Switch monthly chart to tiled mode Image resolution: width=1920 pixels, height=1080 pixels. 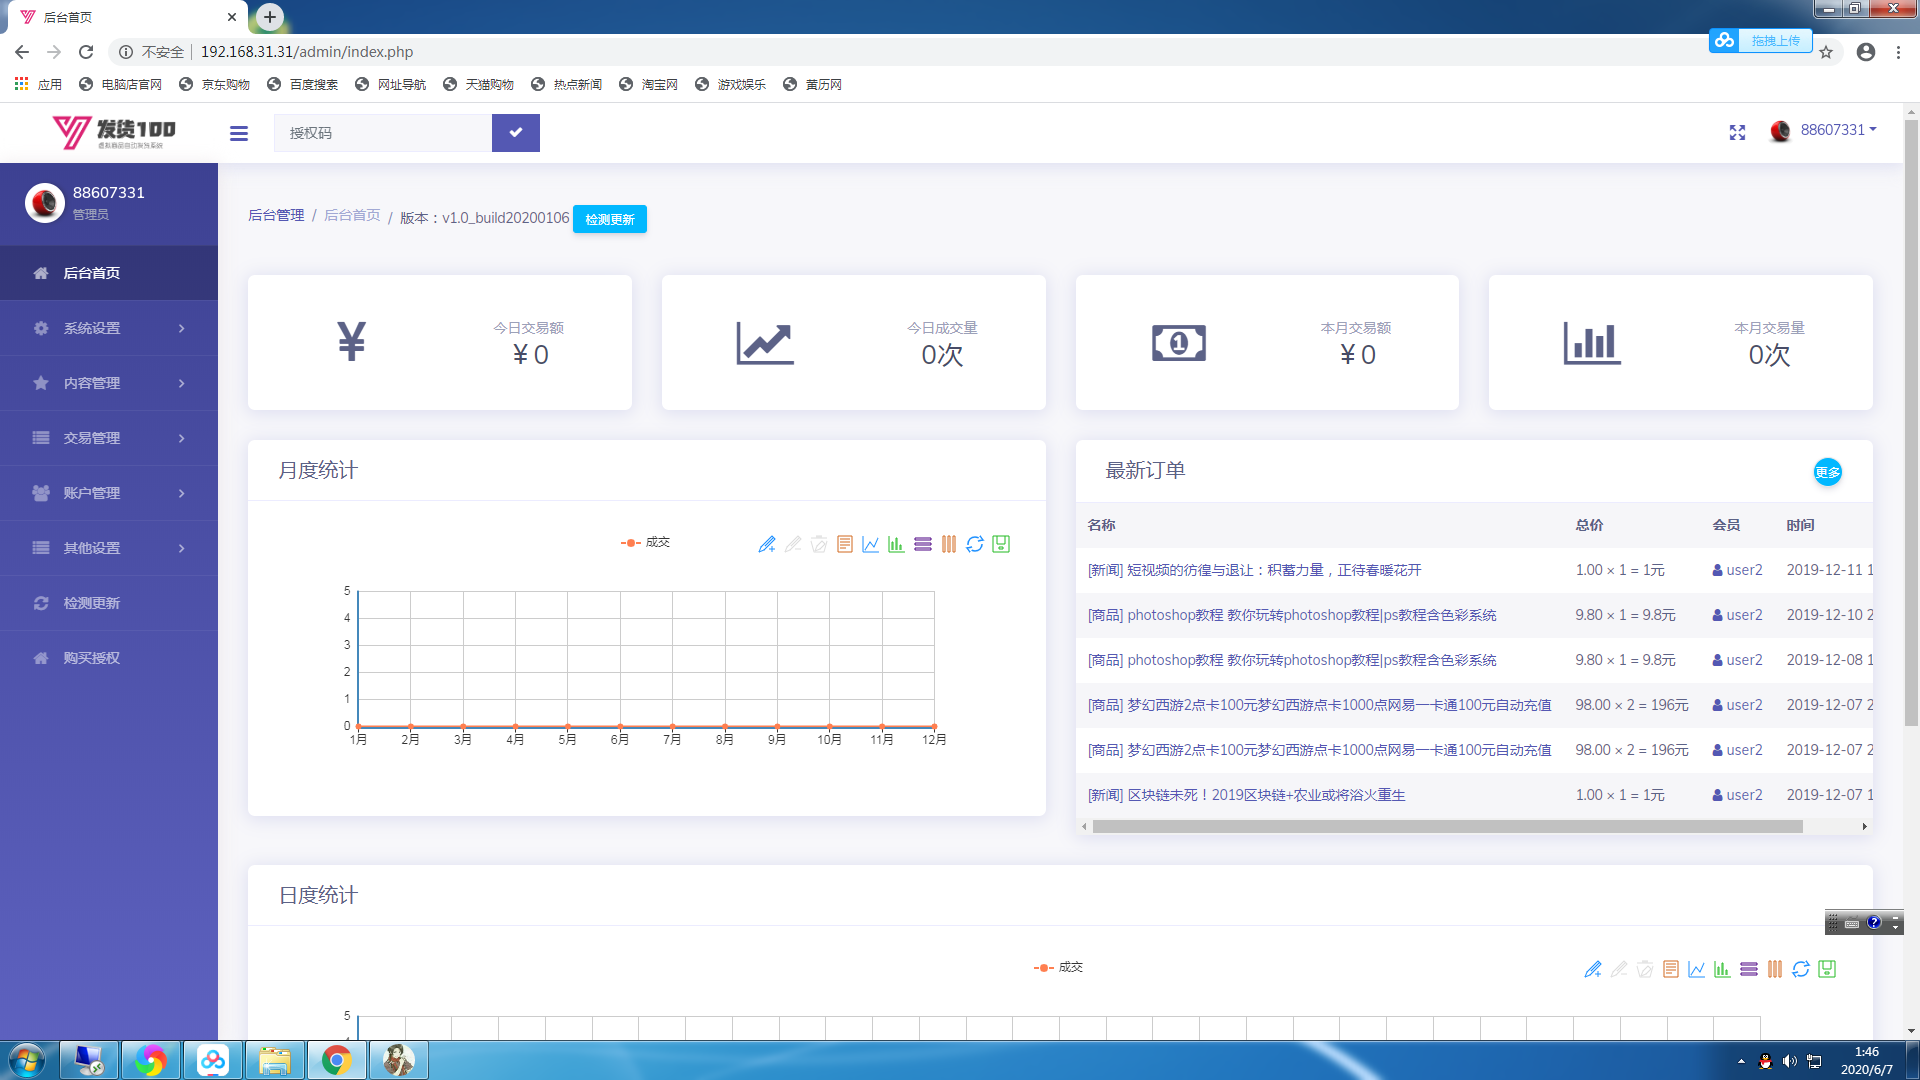click(x=949, y=544)
